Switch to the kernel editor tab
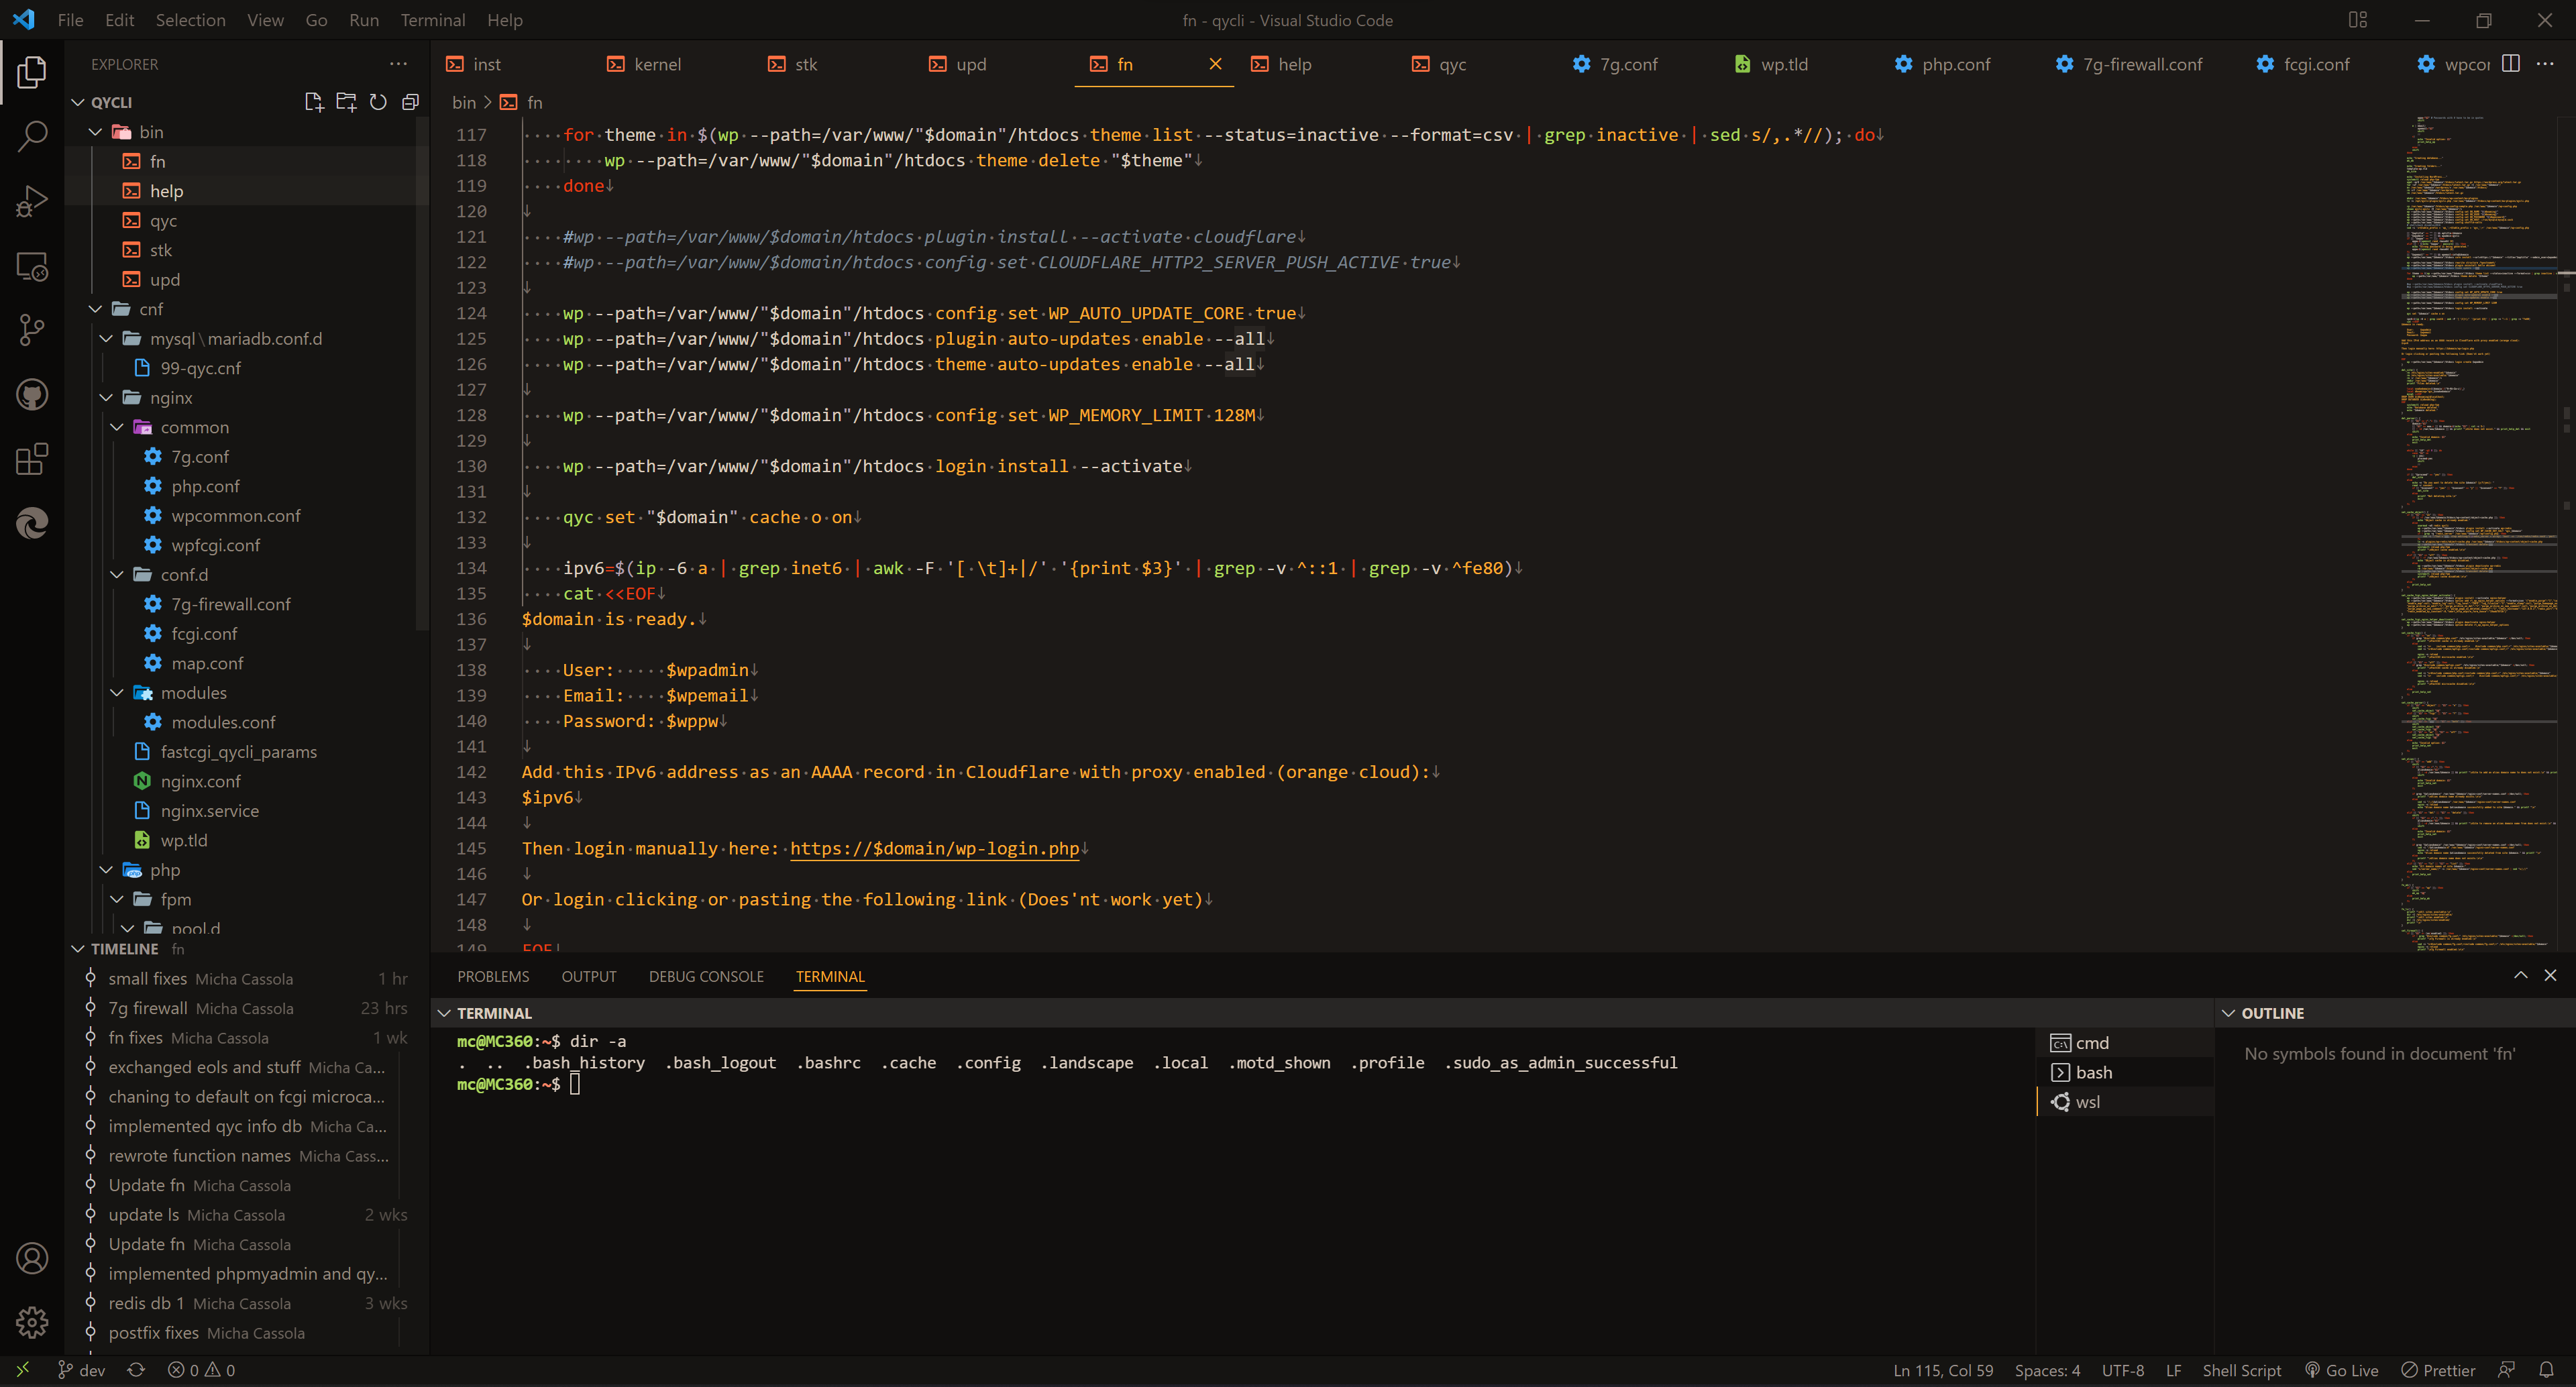The image size is (2576, 1387). (x=657, y=63)
